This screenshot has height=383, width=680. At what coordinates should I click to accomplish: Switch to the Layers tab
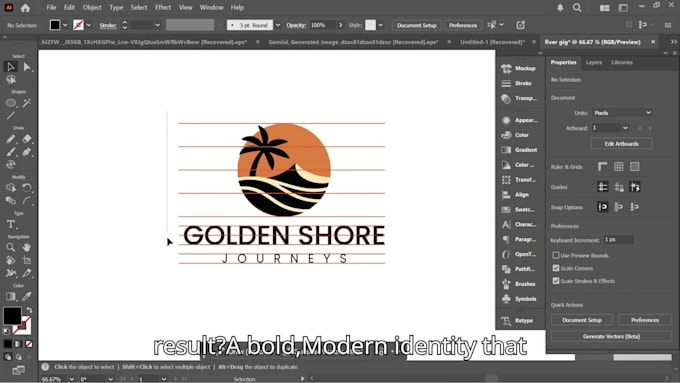(x=594, y=62)
